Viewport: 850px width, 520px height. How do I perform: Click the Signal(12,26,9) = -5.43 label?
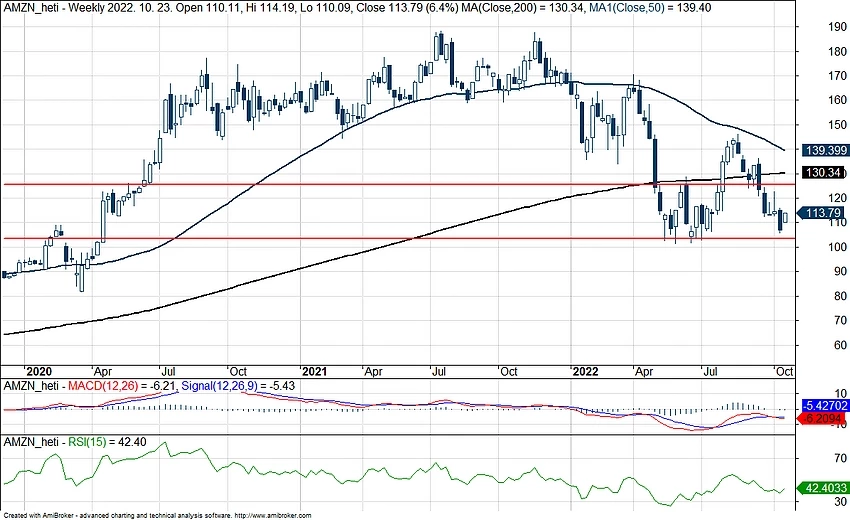[238, 386]
